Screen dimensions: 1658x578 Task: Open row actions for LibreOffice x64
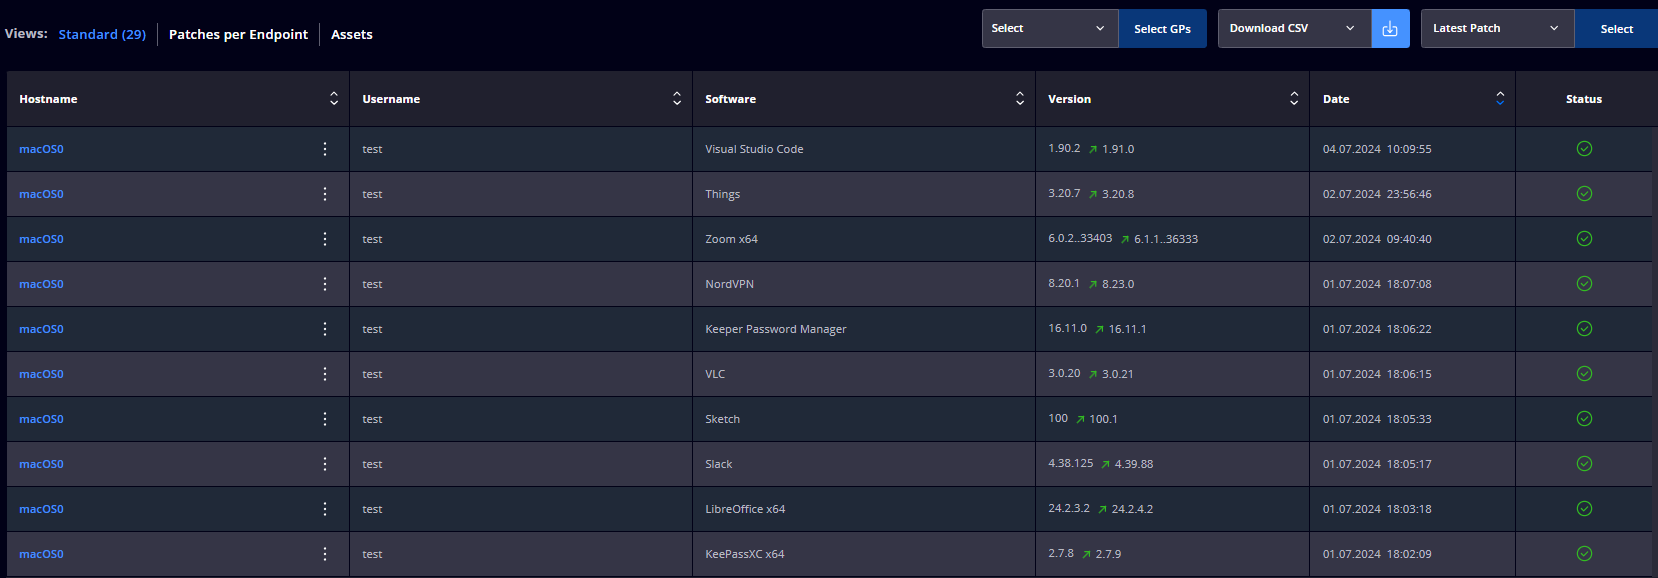point(325,509)
